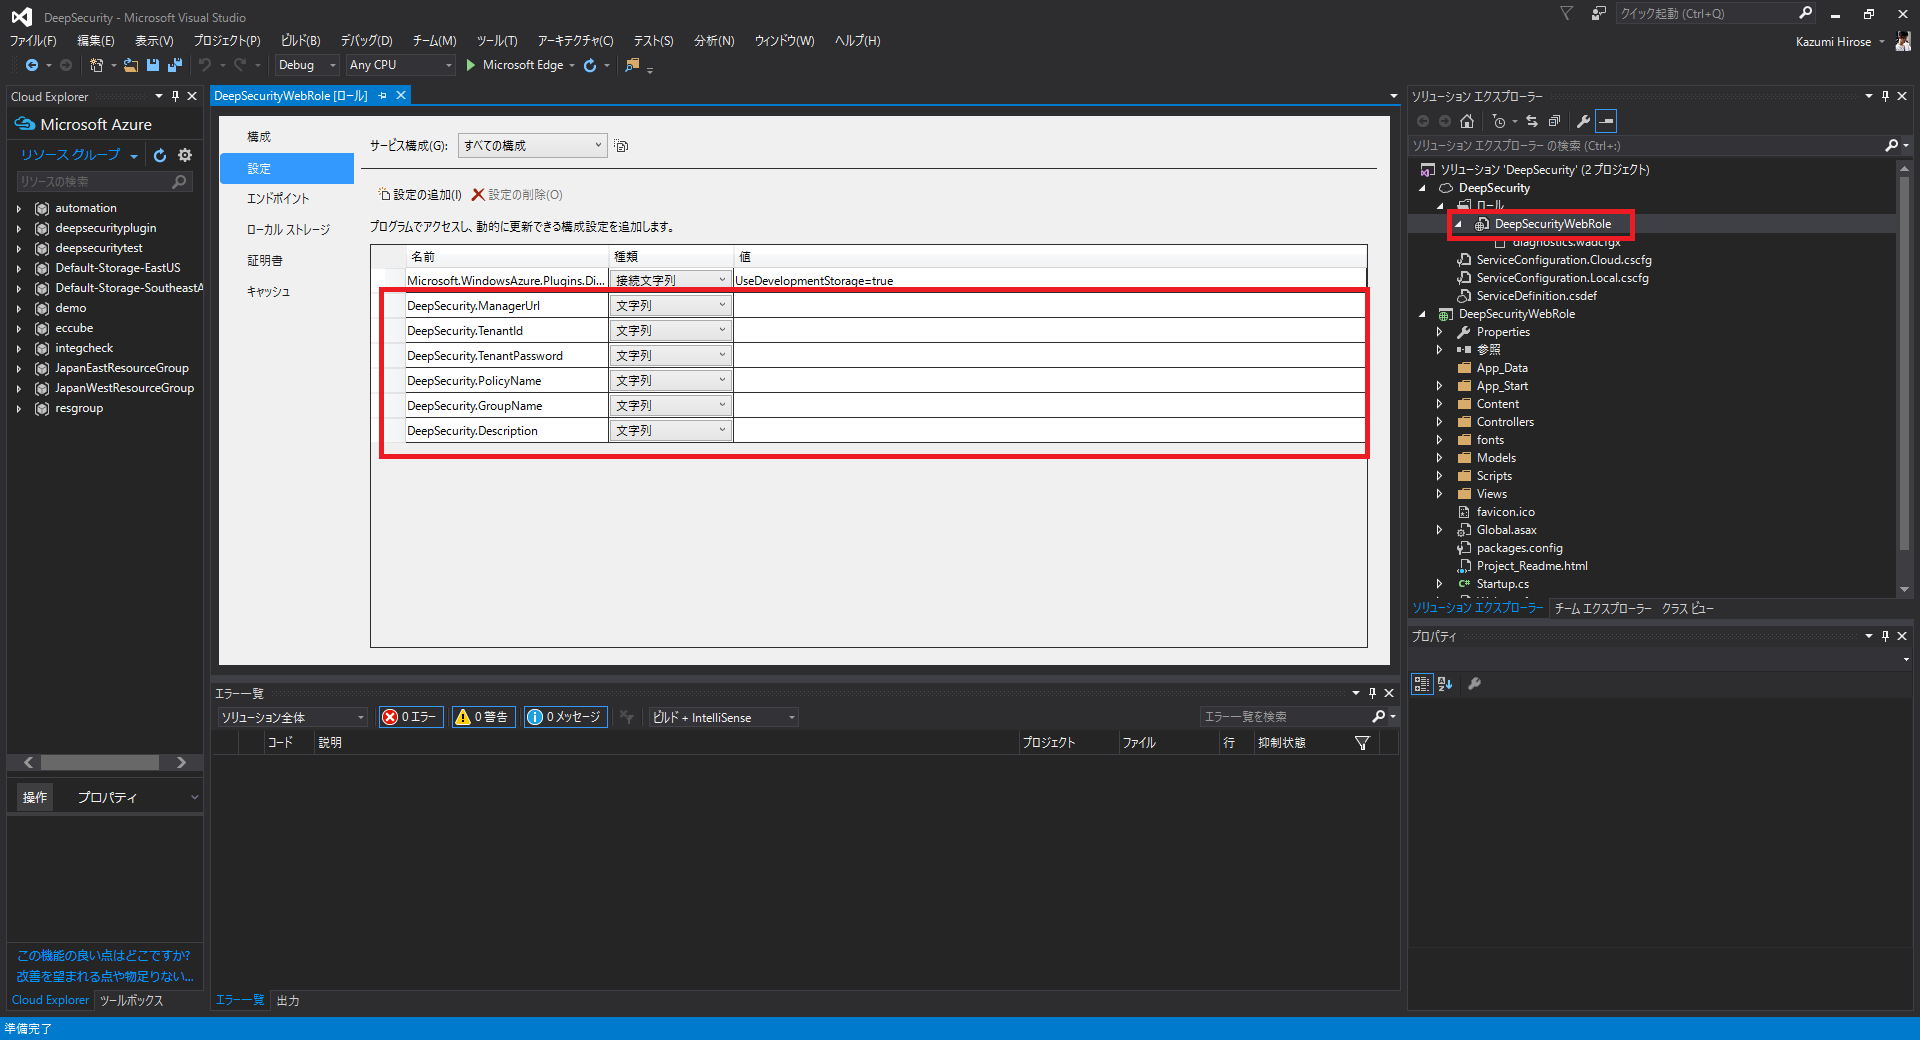Click the Navigate Backward toolbar icon

32,65
